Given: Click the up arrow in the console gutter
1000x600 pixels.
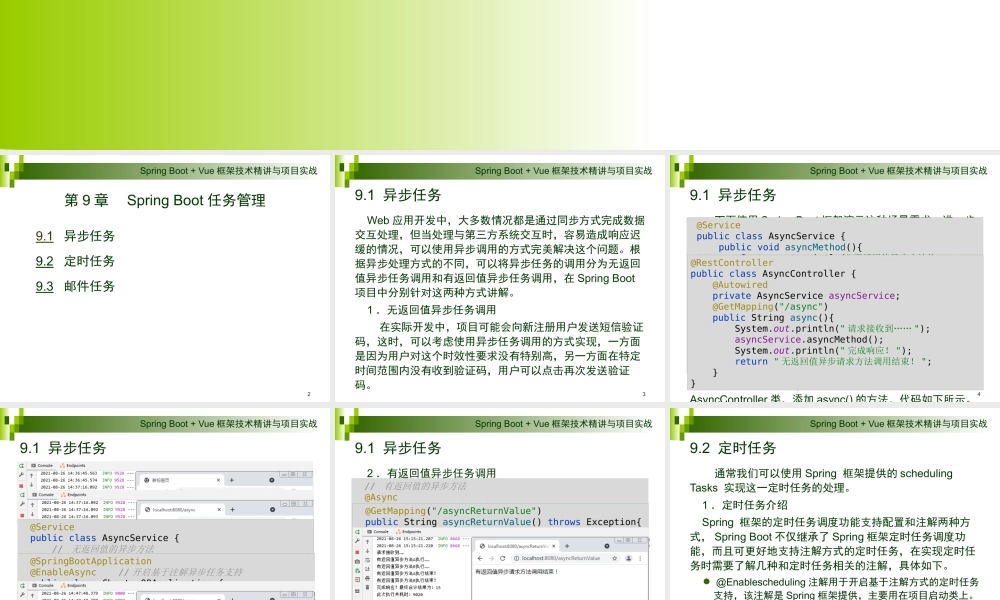Looking at the screenshot, I should [x=367, y=541].
